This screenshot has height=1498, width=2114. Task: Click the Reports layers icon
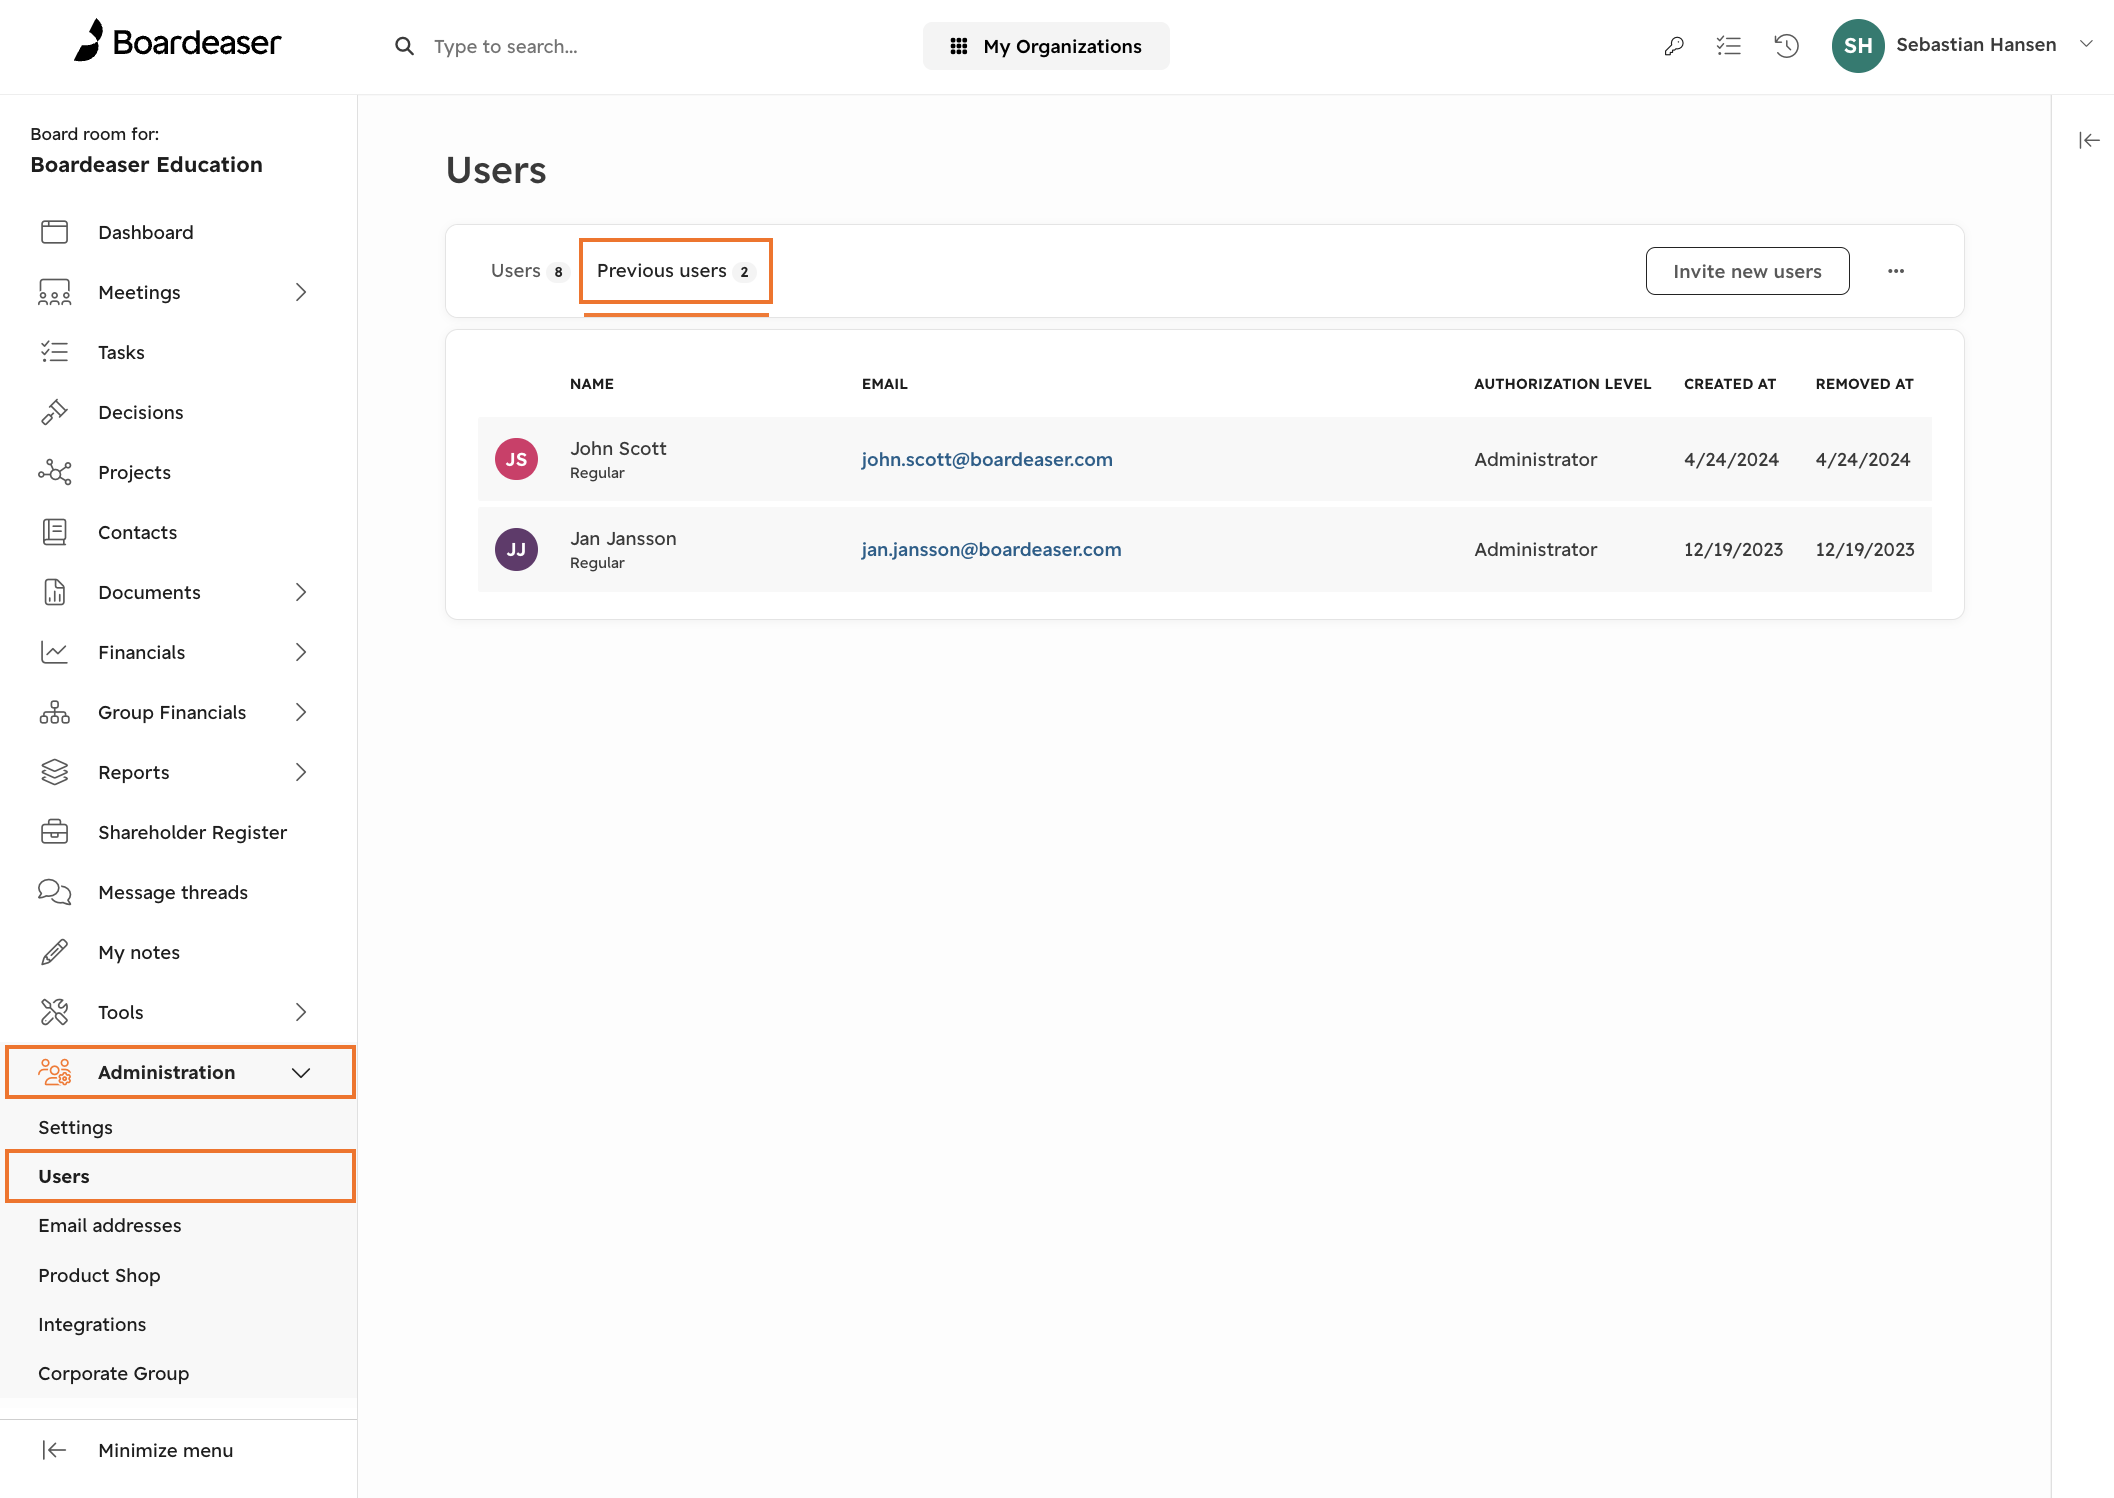click(x=55, y=772)
